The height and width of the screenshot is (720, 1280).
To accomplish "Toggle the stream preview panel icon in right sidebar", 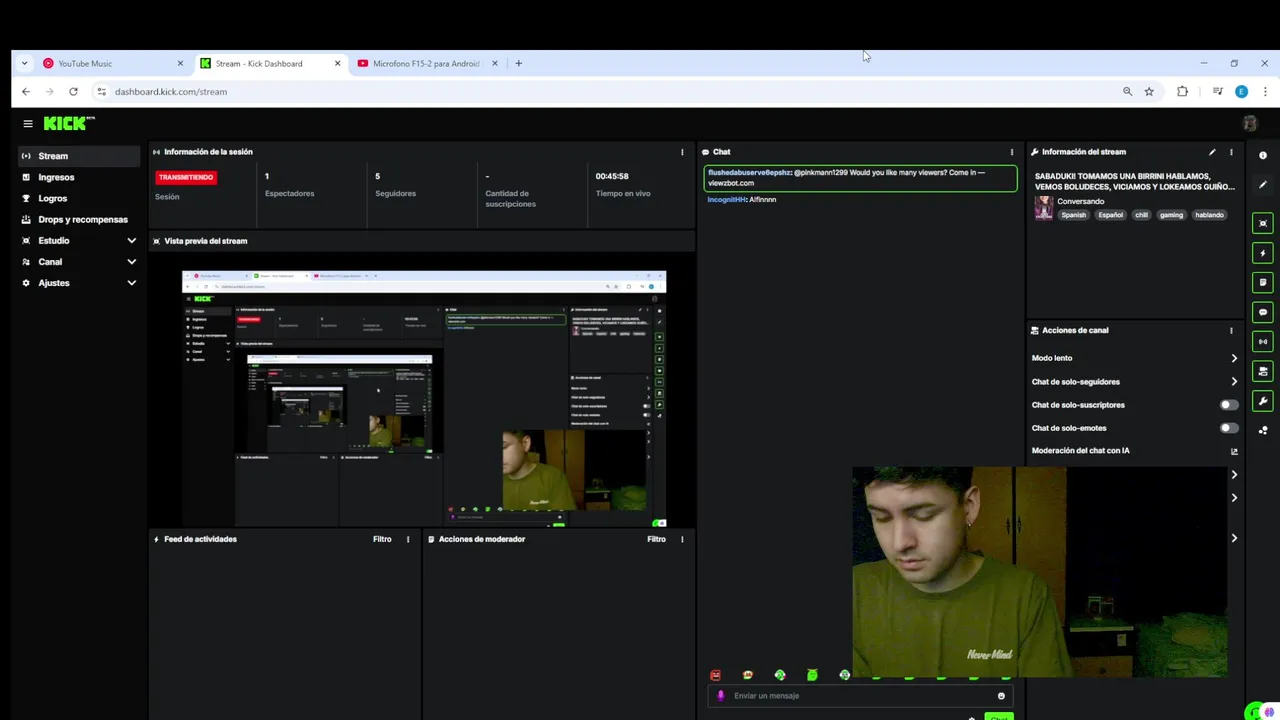I will pos(1263,223).
